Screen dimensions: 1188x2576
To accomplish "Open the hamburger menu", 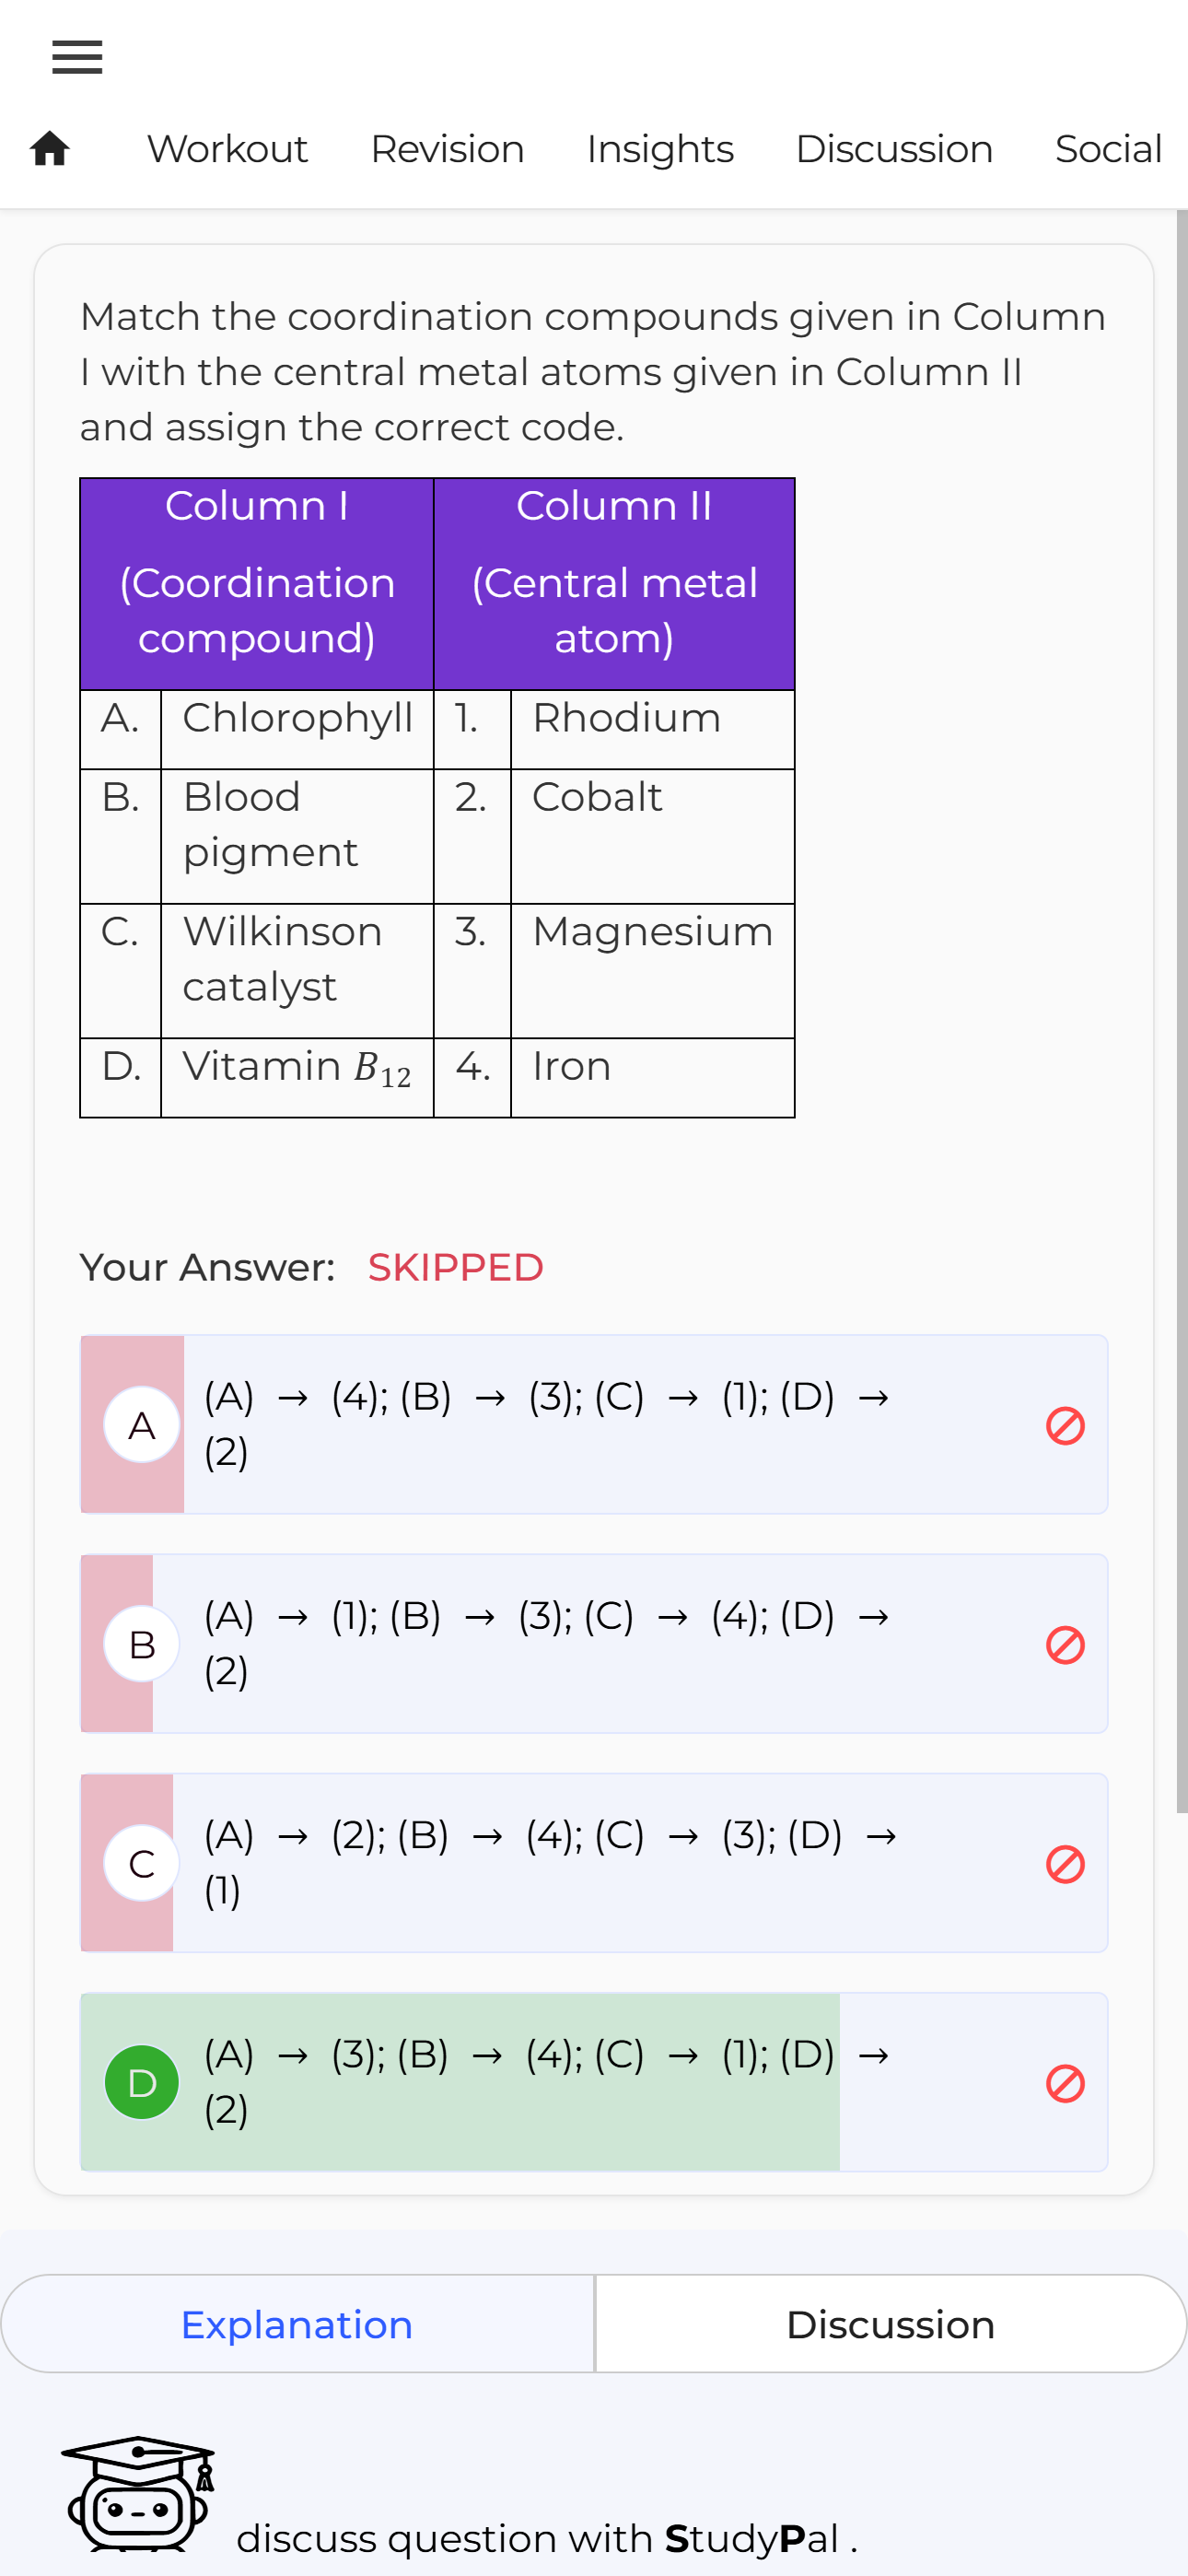I will (x=77, y=57).
